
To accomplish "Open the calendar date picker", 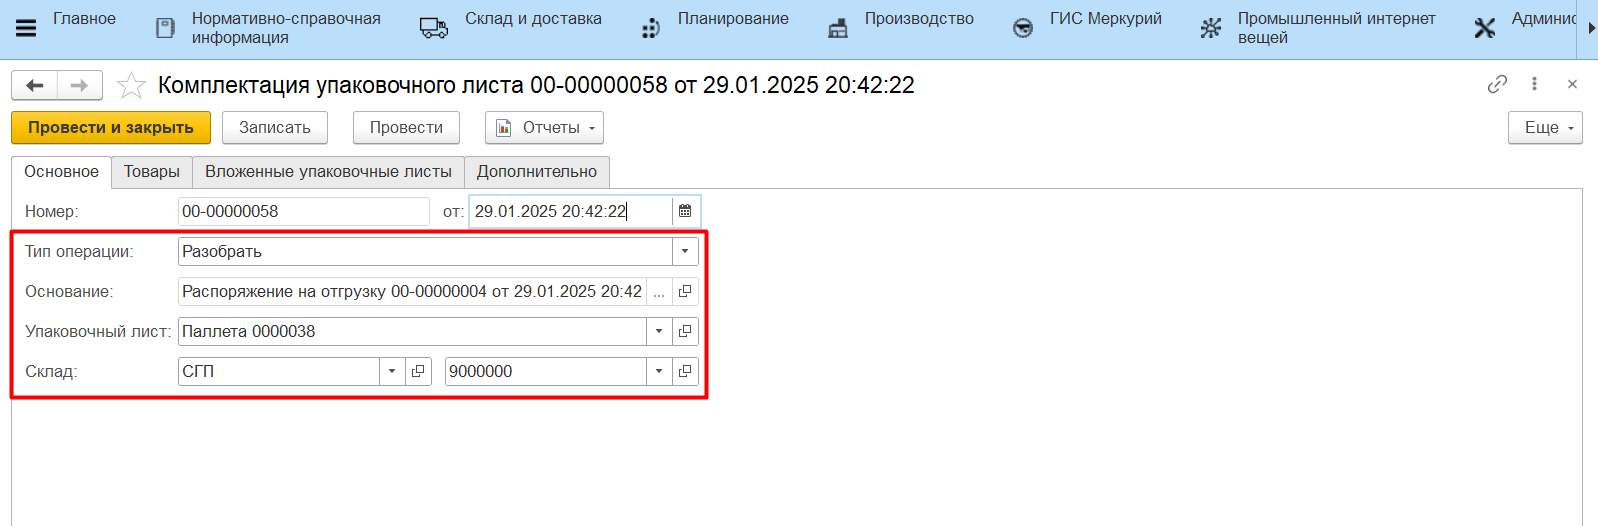I will [x=685, y=211].
